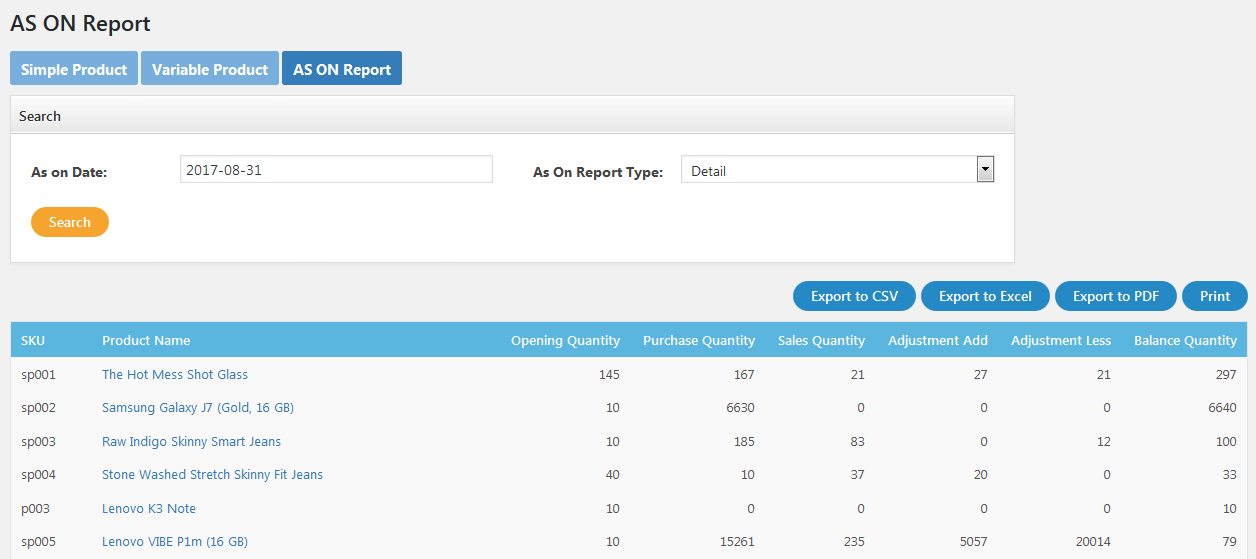Image resolution: width=1256 pixels, height=559 pixels.
Task: Click the sp005 SKU cell
Action: 38,541
